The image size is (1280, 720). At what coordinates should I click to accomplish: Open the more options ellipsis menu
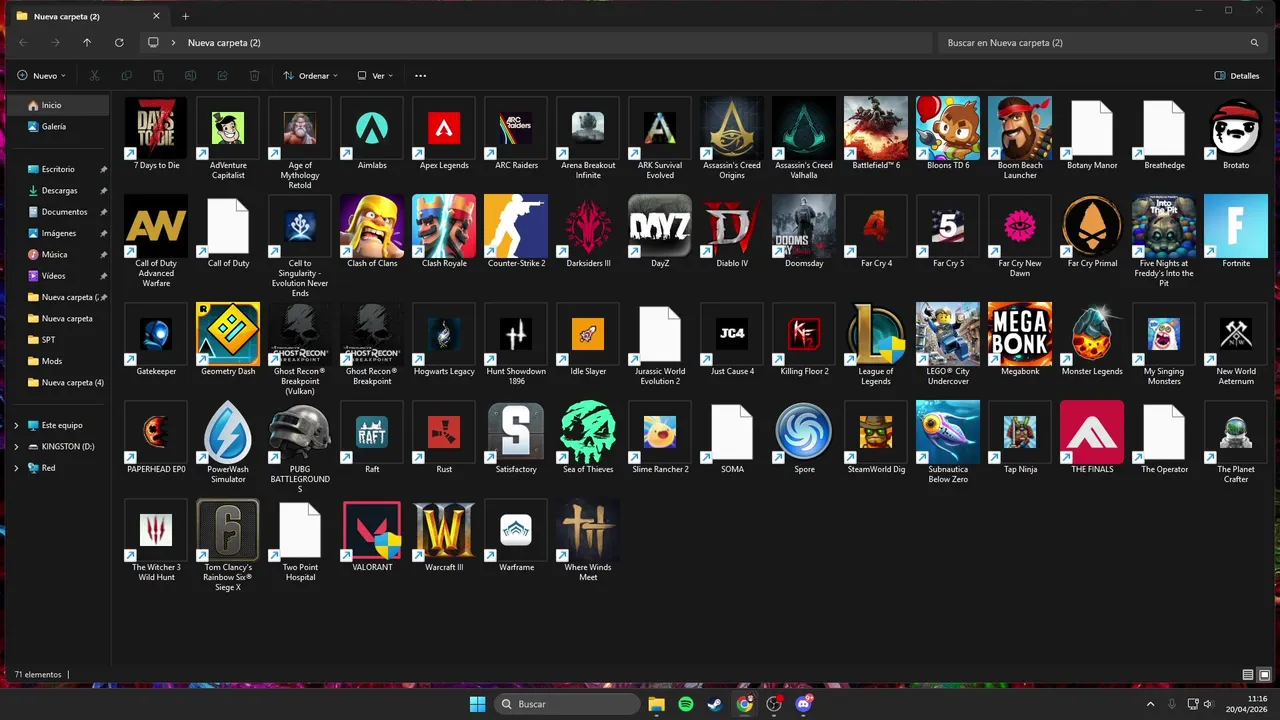point(420,75)
